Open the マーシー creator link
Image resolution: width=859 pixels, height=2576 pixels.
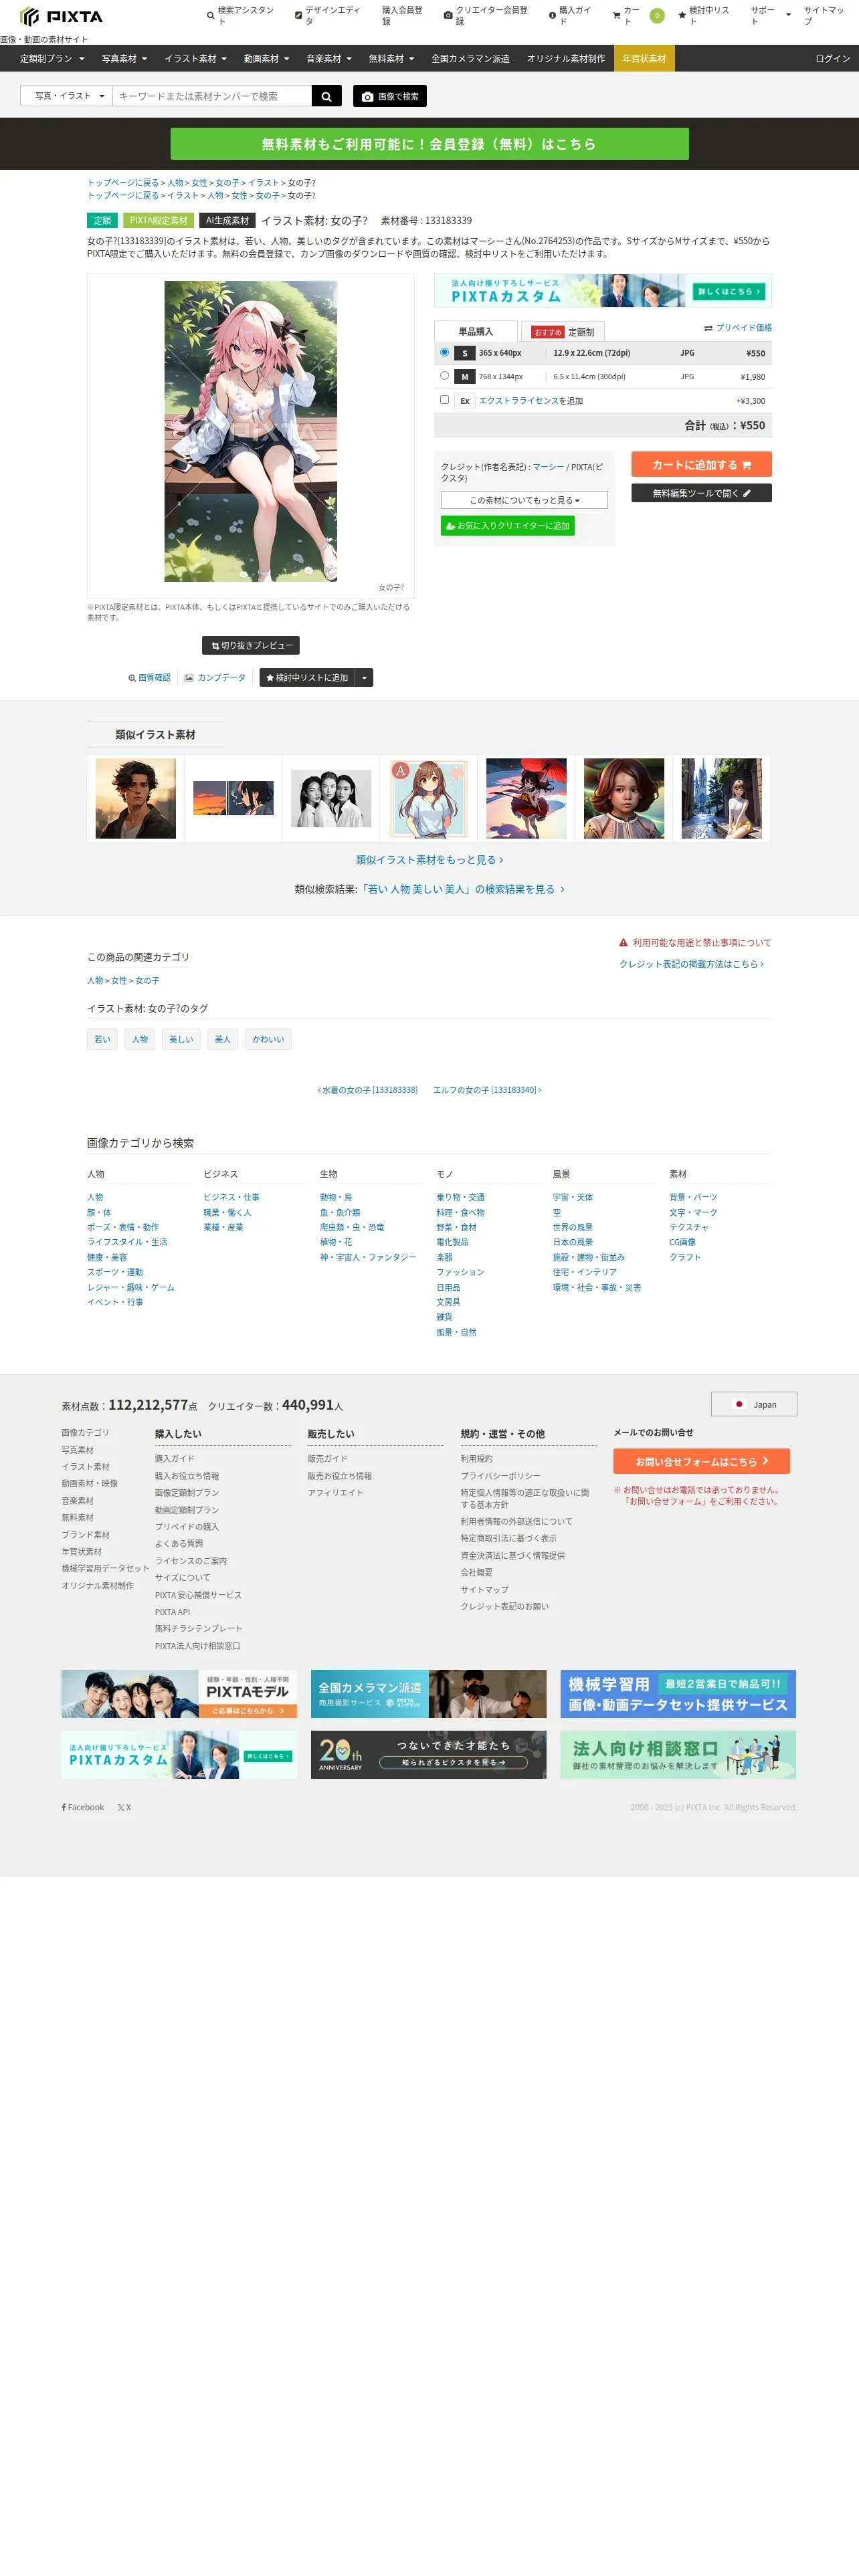[x=548, y=467]
